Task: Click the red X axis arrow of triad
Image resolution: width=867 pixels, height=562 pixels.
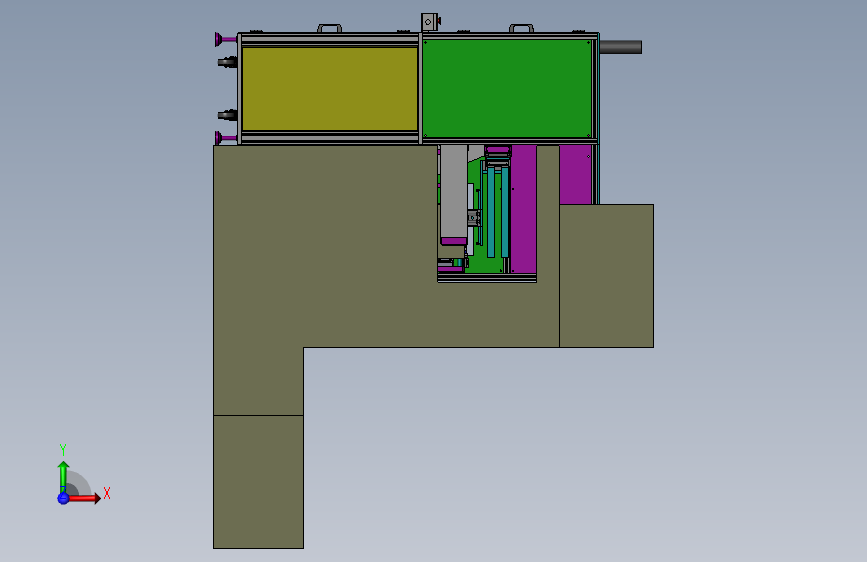Action: [x=85, y=498]
